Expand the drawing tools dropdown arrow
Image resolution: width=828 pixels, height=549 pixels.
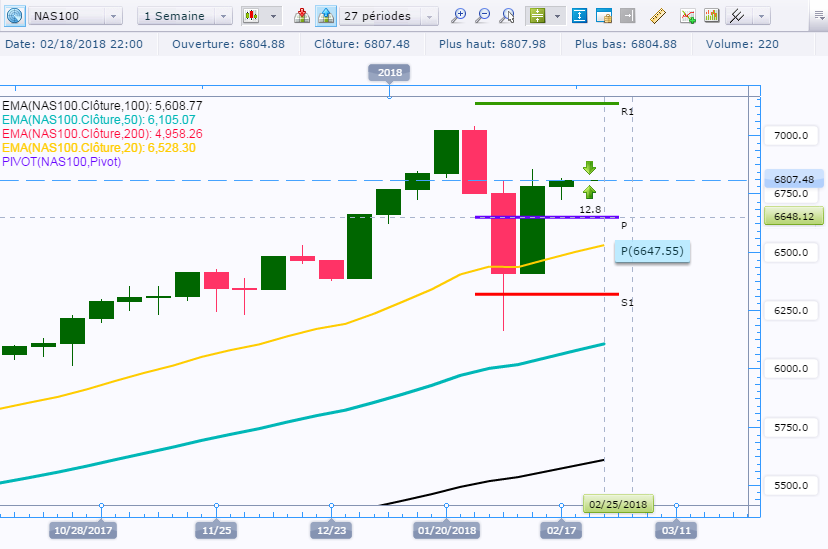[761, 16]
